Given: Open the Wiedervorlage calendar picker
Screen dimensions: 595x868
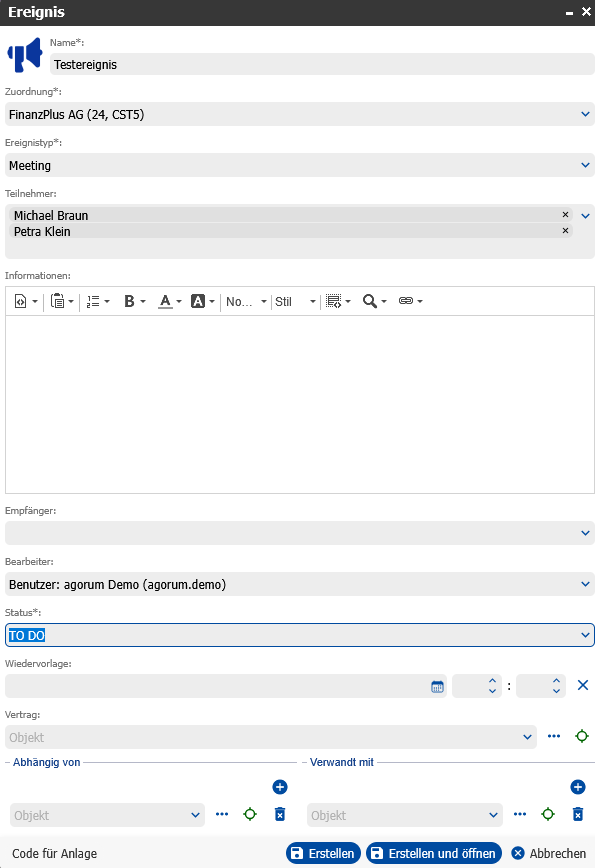Looking at the screenshot, I should tap(437, 686).
